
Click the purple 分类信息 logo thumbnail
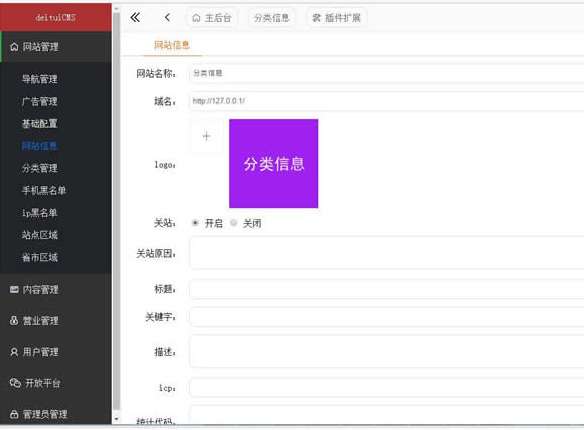click(x=274, y=163)
